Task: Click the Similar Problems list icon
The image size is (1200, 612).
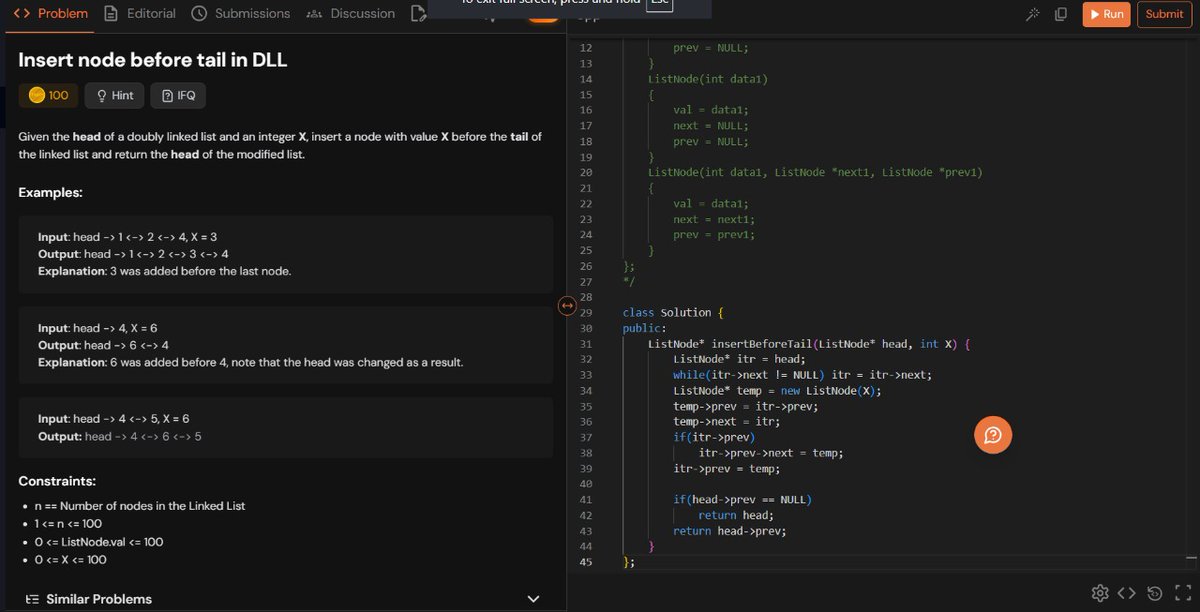Action: [x=31, y=599]
